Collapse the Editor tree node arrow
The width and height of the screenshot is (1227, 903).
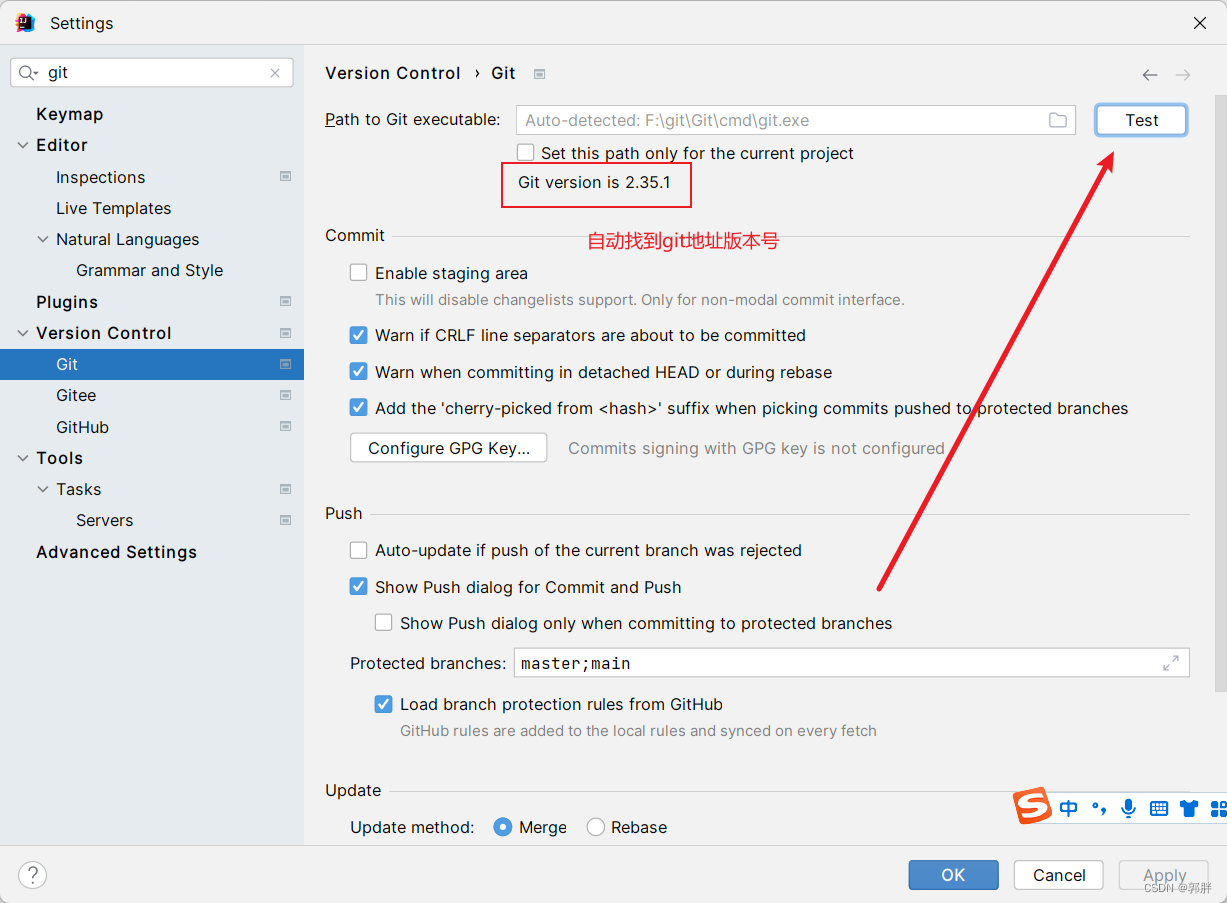[x=23, y=145]
